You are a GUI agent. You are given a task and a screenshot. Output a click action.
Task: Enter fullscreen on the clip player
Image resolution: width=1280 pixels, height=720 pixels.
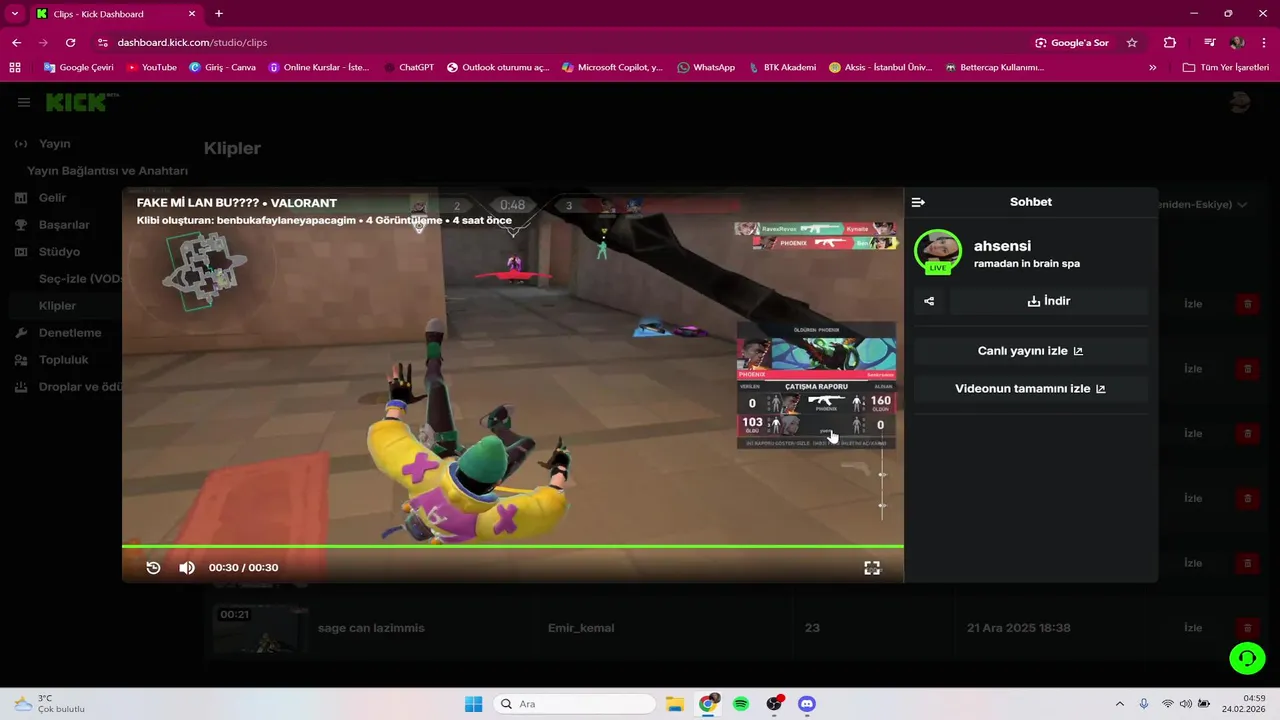(x=872, y=568)
